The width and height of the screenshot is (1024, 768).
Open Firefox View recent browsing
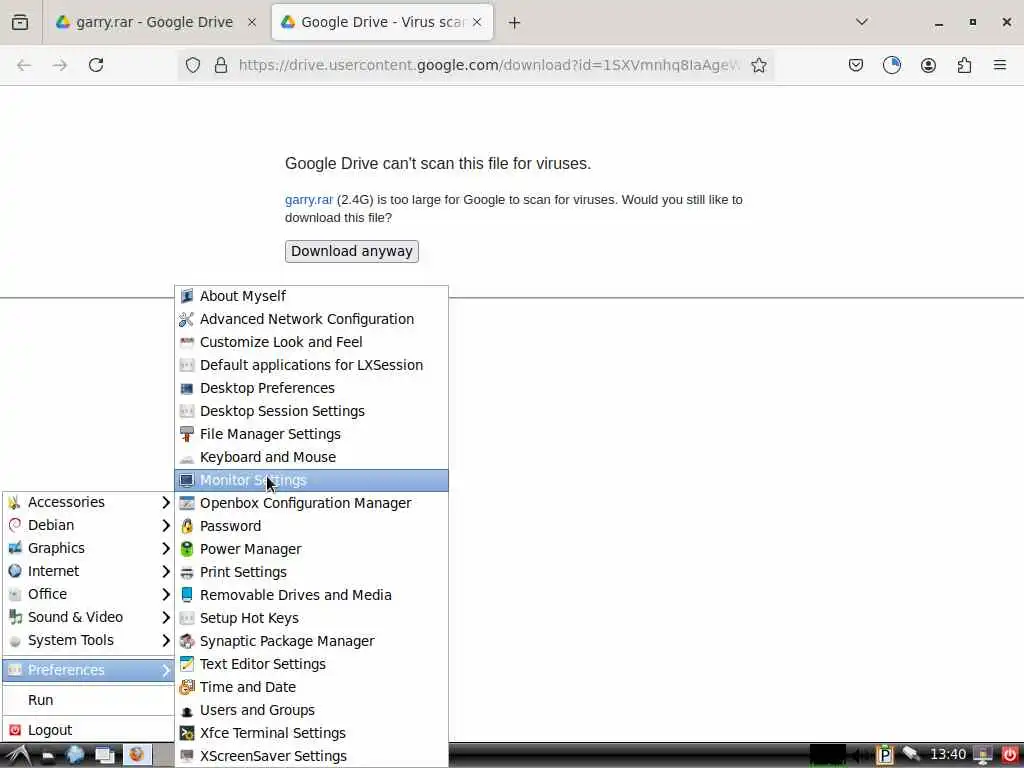20,22
